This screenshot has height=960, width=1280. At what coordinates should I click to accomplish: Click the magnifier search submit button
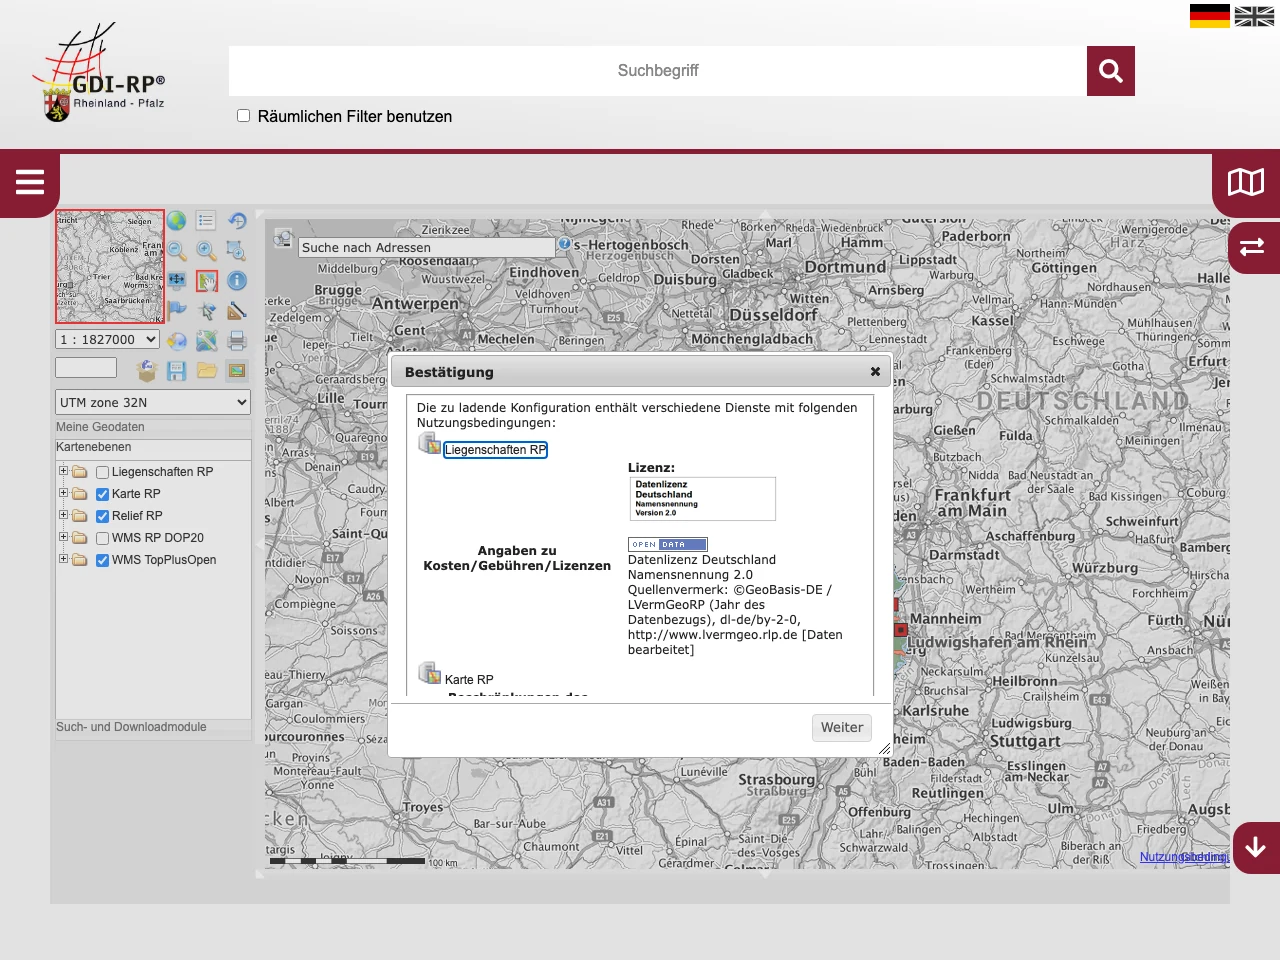pos(1111,71)
